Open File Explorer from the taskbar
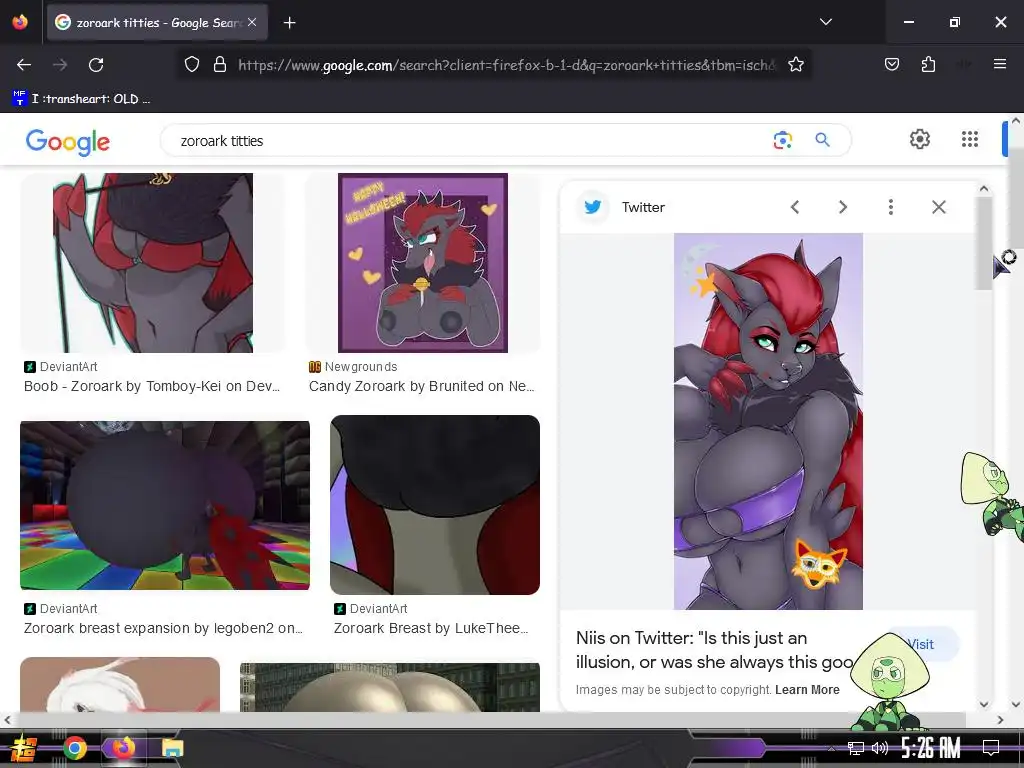The width and height of the screenshot is (1024, 768). tap(172, 748)
